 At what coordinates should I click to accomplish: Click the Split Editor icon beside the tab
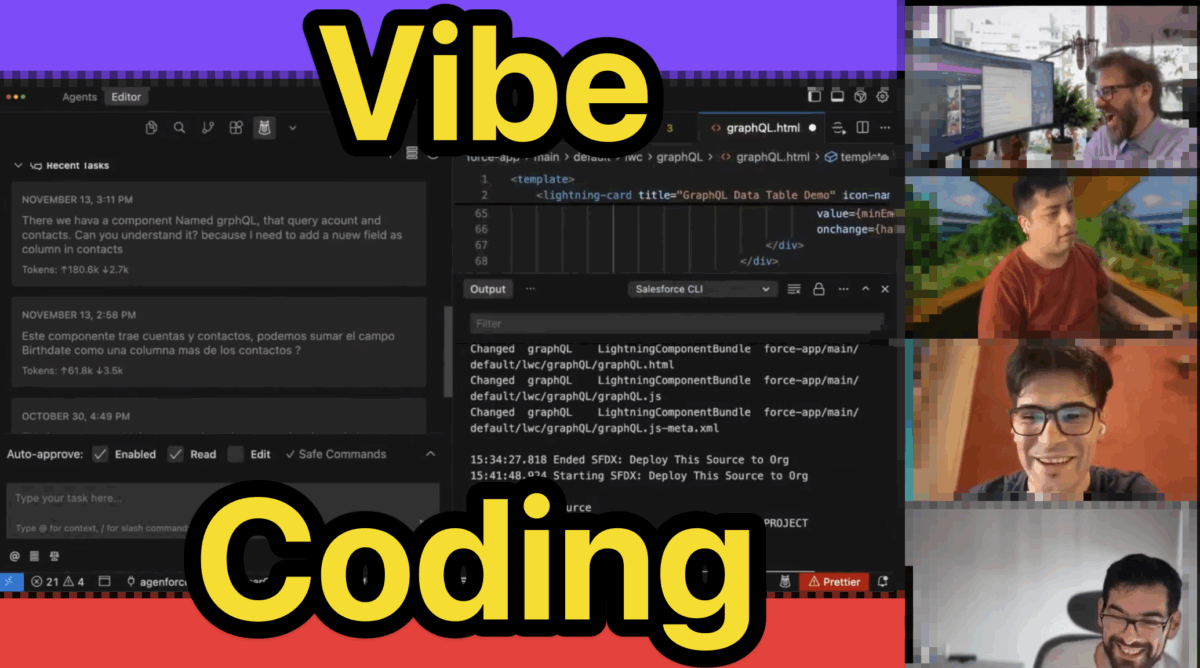(x=862, y=128)
